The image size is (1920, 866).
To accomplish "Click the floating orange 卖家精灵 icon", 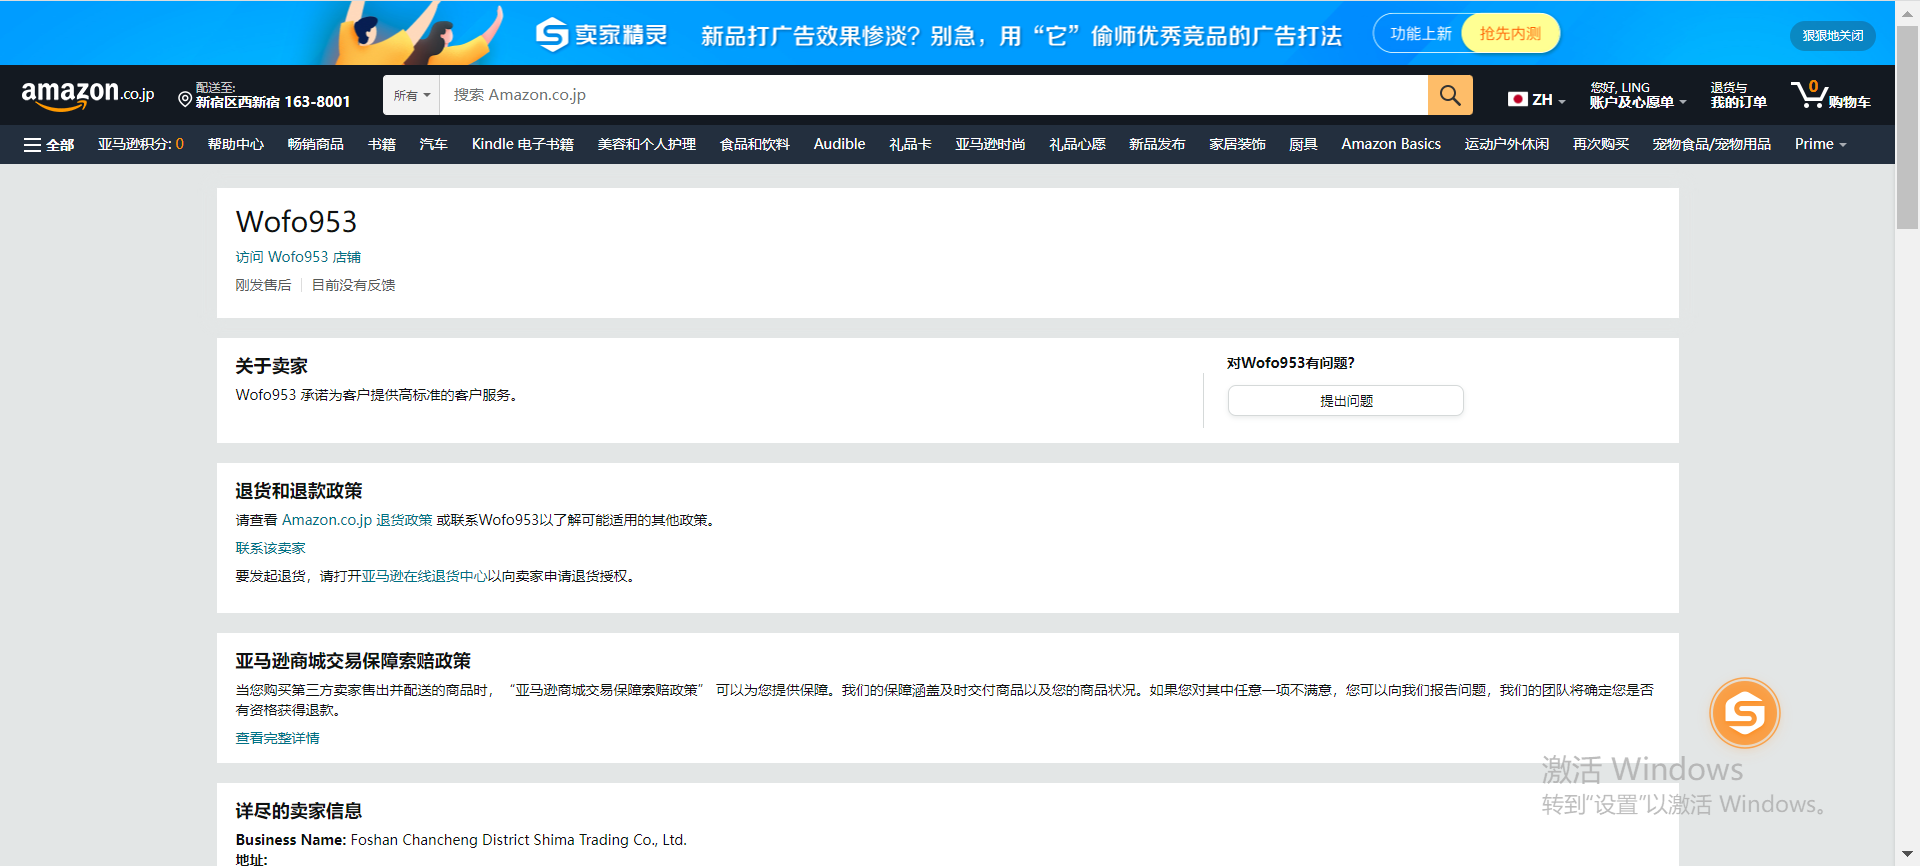I will coord(1745,713).
